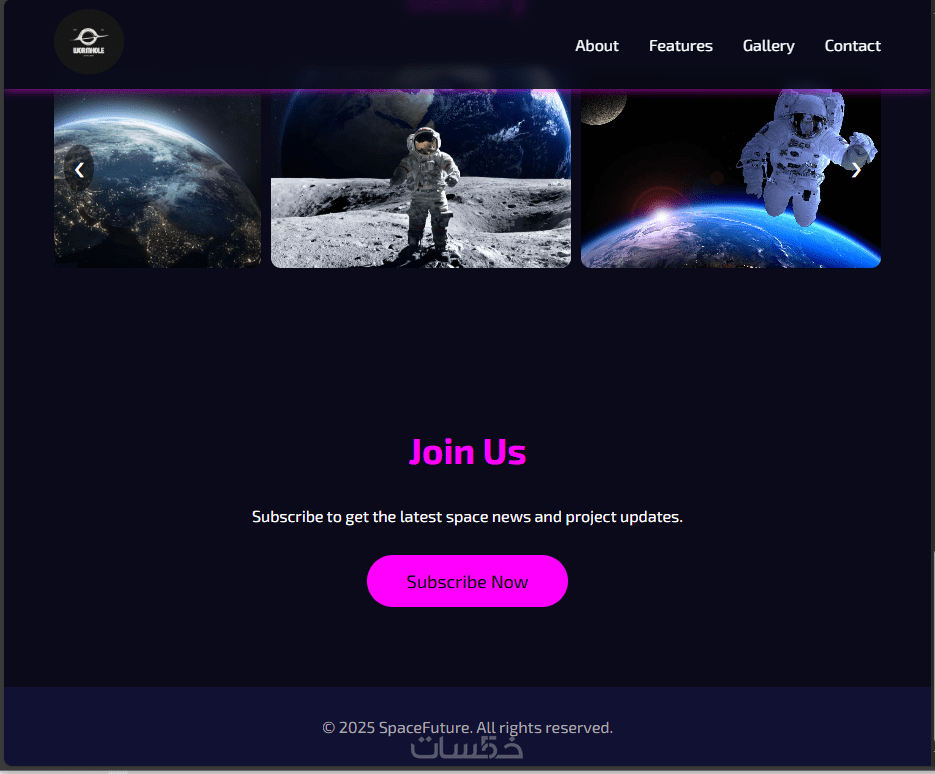This screenshot has height=774, width=935.
Task: Click the 2025 SpaceFuture copyright text
Action: tap(467, 727)
